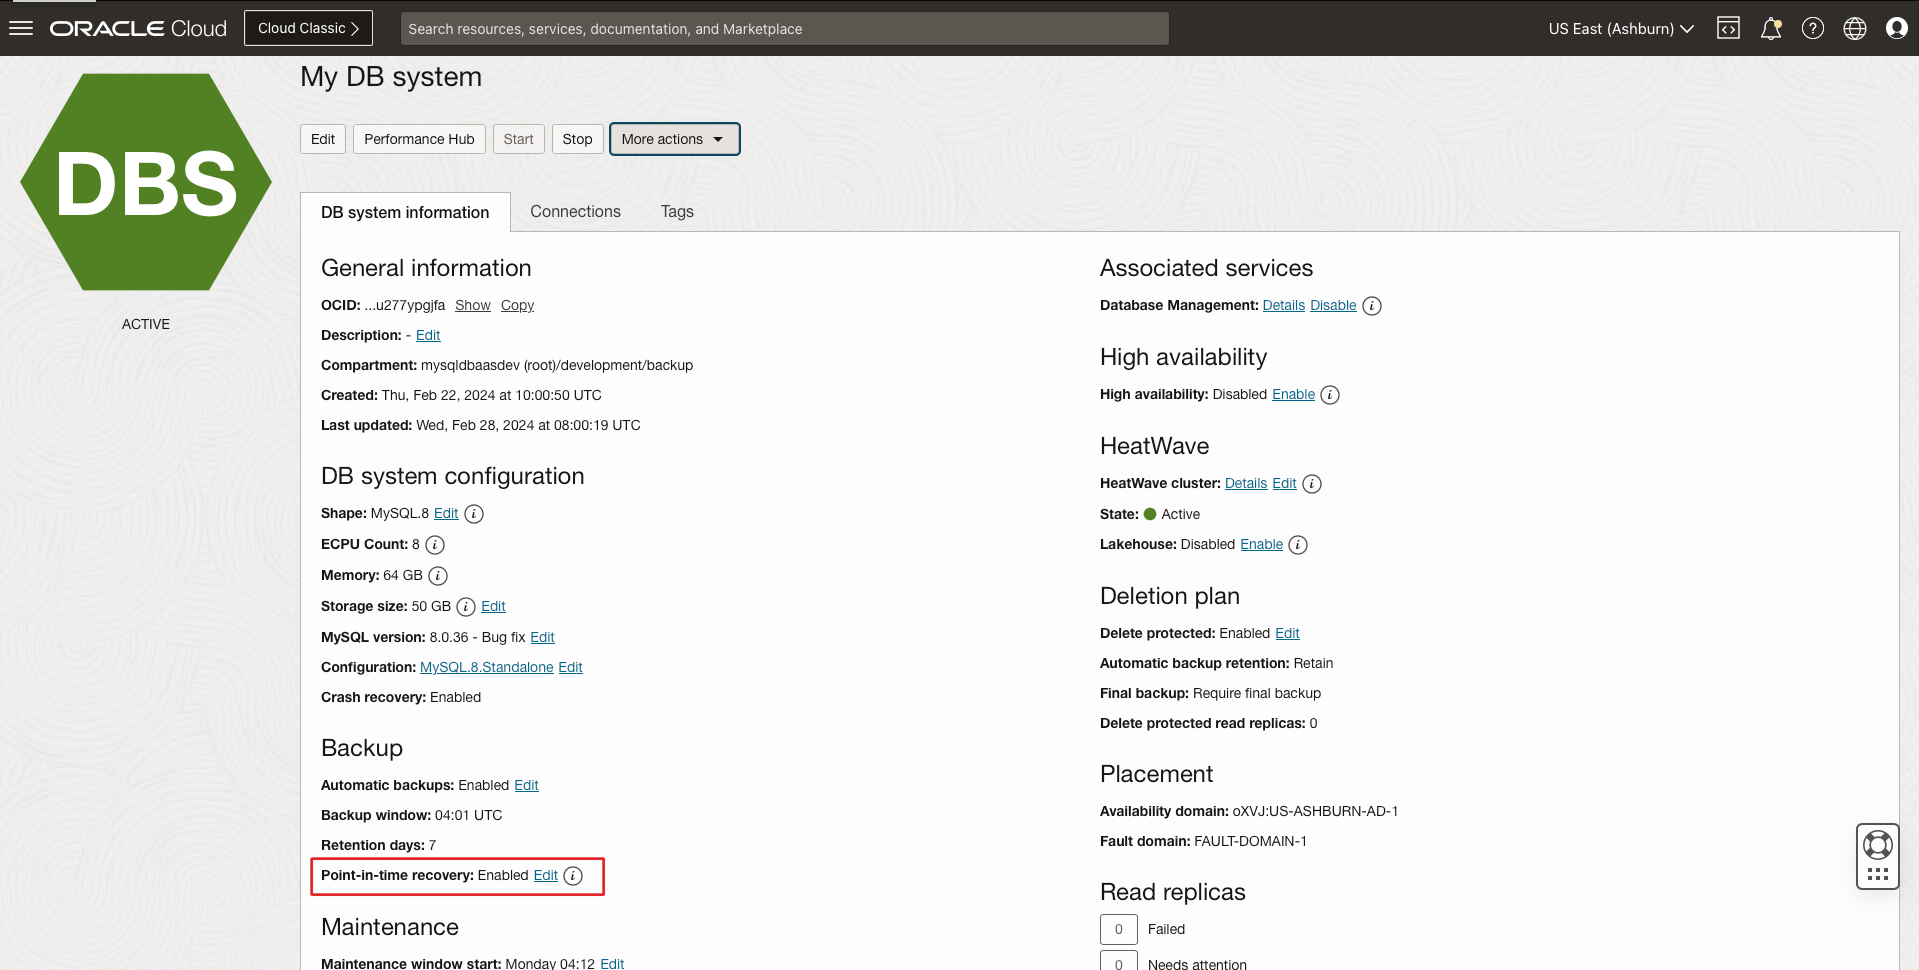Click the Cloud Classic switcher button

[x=308, y=28]
